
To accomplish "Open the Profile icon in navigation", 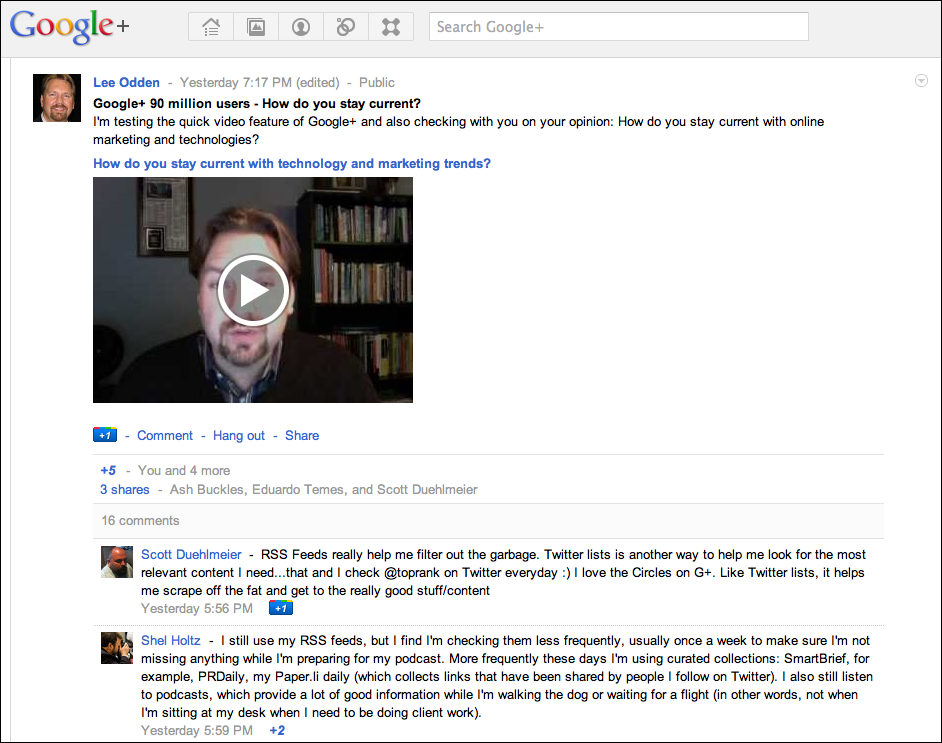I will pos(301,27).
